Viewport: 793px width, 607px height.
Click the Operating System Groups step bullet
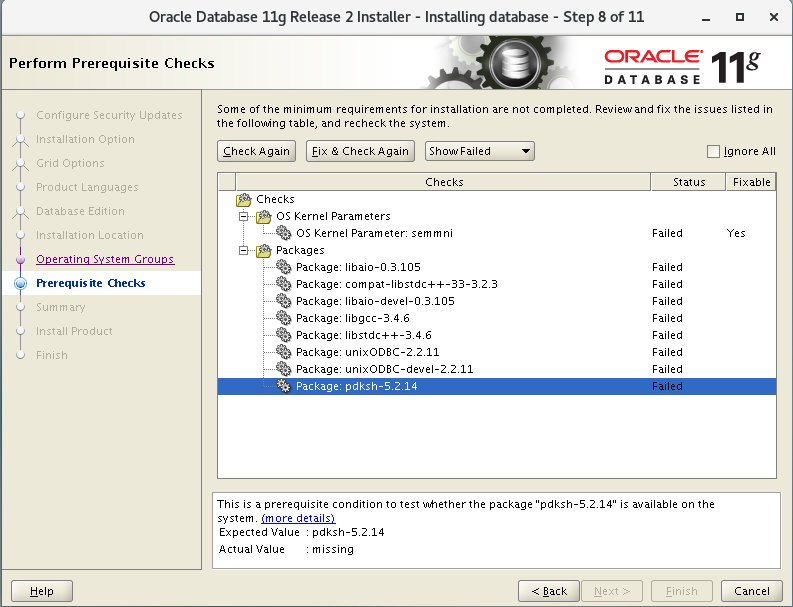coord(20,259)
